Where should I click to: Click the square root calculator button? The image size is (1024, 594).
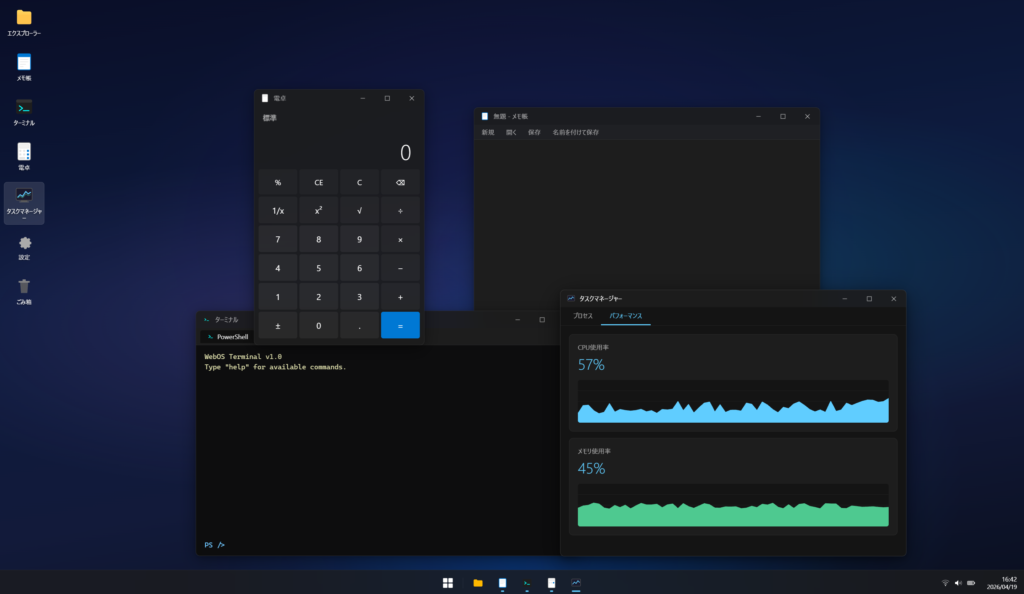point(359,211)
